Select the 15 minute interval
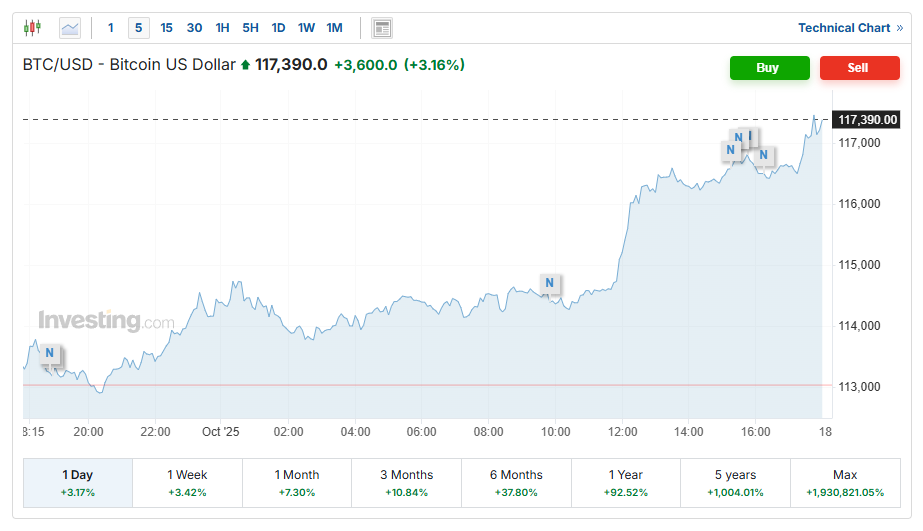Screen dimensions: 923x531 [167, 28]
